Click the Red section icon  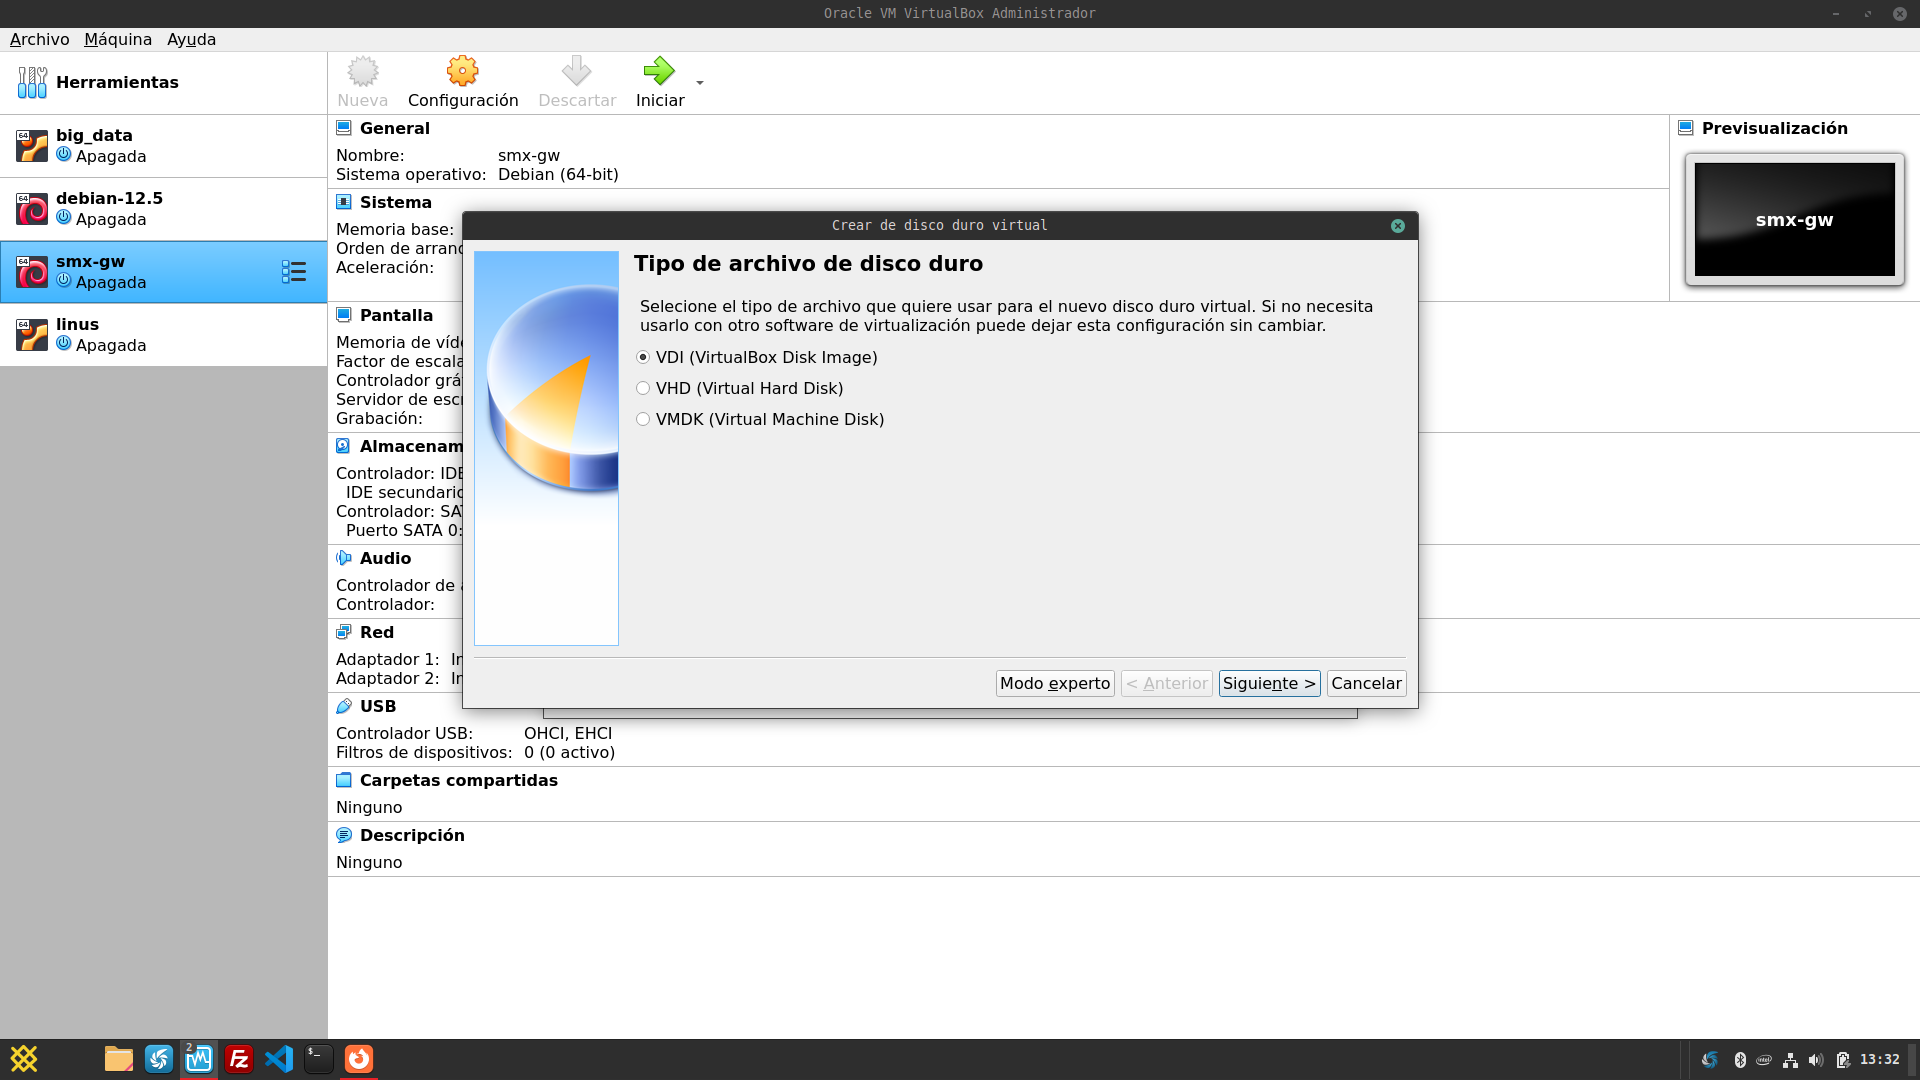pos(344,632)
